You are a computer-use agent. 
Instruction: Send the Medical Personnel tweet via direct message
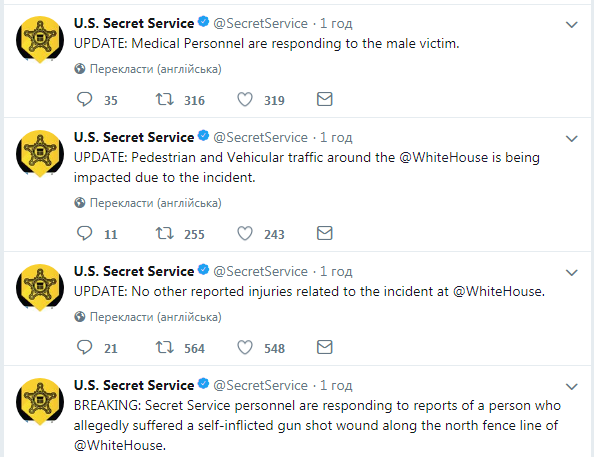[x=325, y=99]
